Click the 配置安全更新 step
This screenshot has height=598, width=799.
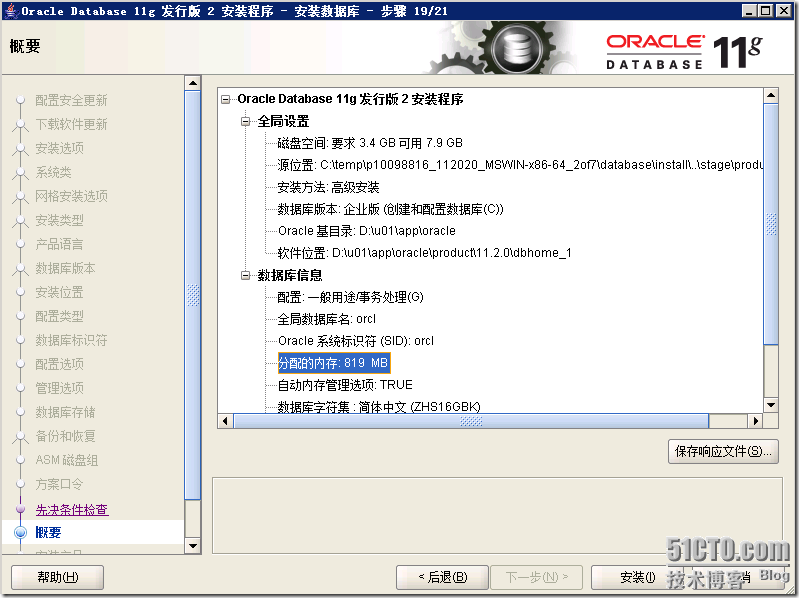coord(71,101)
